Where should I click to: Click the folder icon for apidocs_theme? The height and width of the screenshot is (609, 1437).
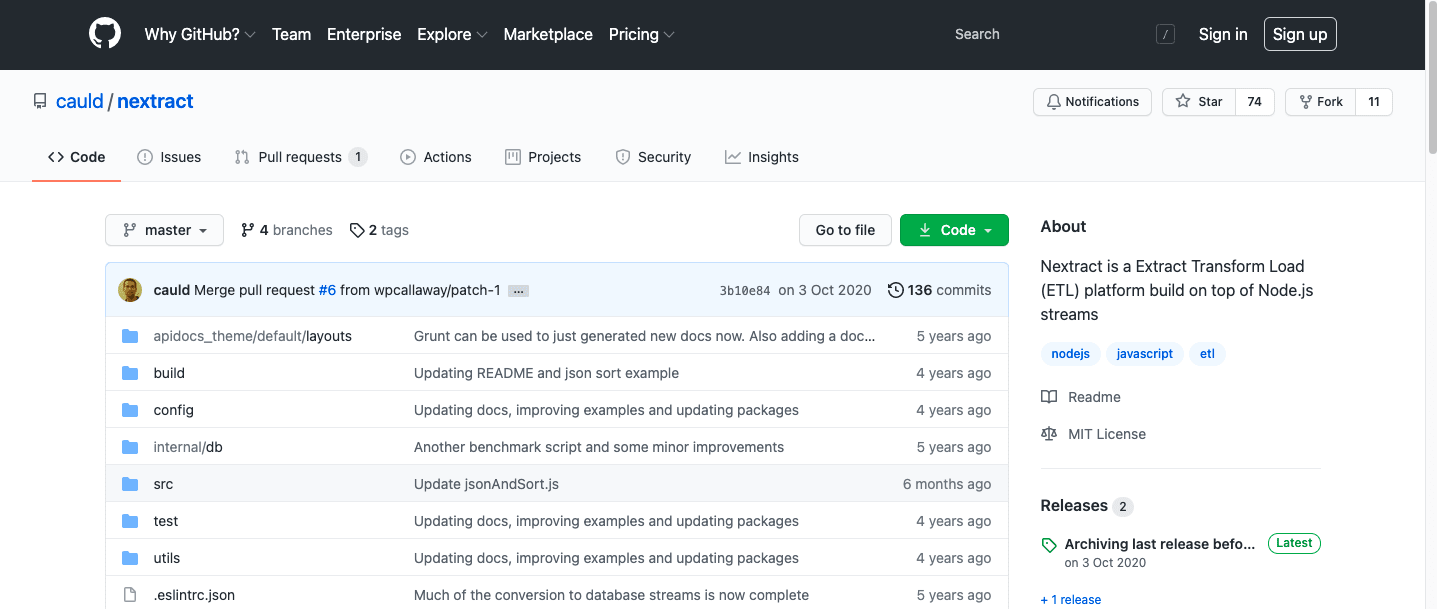pos(130,336)
